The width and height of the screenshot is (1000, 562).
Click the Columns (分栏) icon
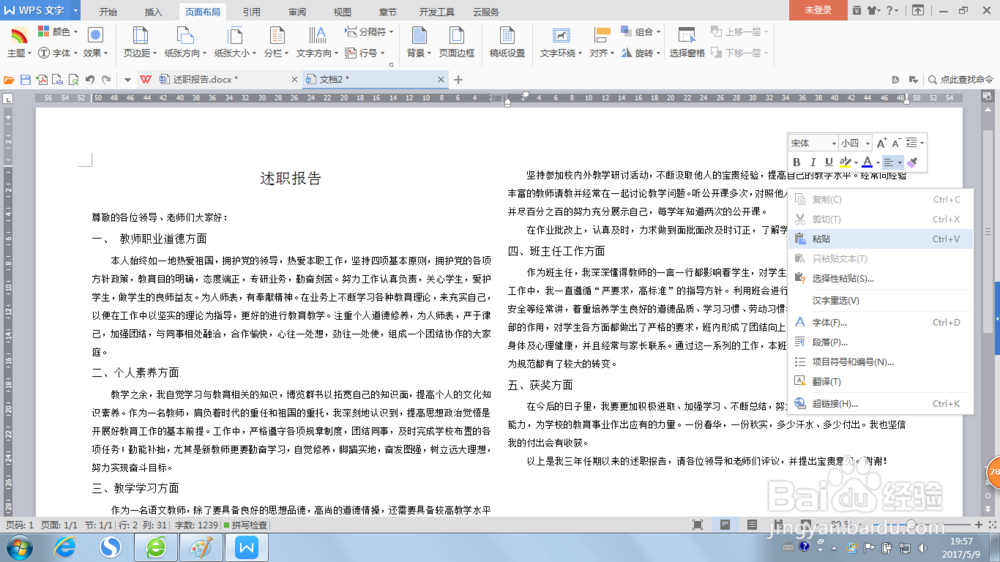(x=276, y=36)
